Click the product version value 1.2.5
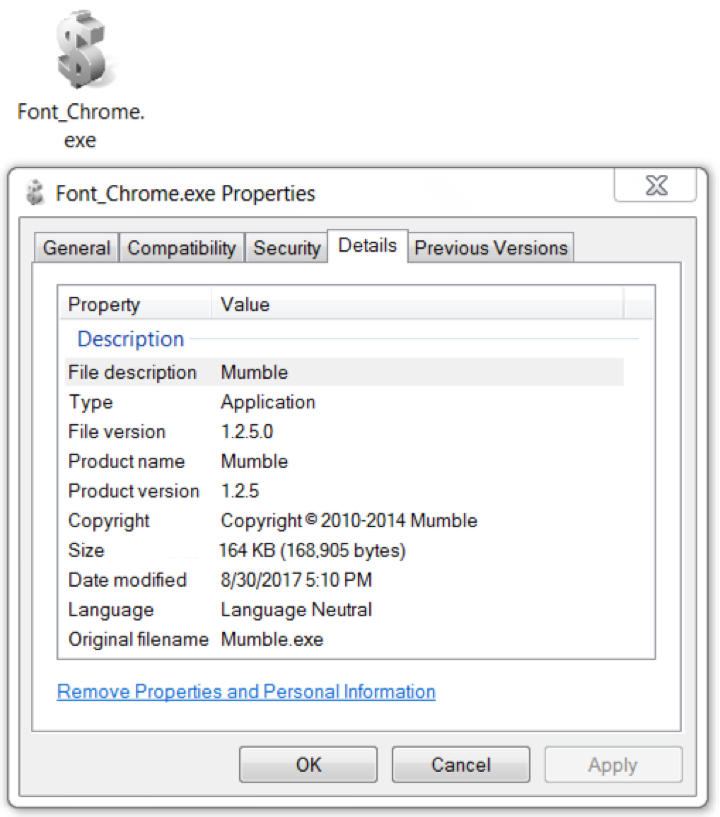Screen dimensions: 720x817 coord(240,491)
